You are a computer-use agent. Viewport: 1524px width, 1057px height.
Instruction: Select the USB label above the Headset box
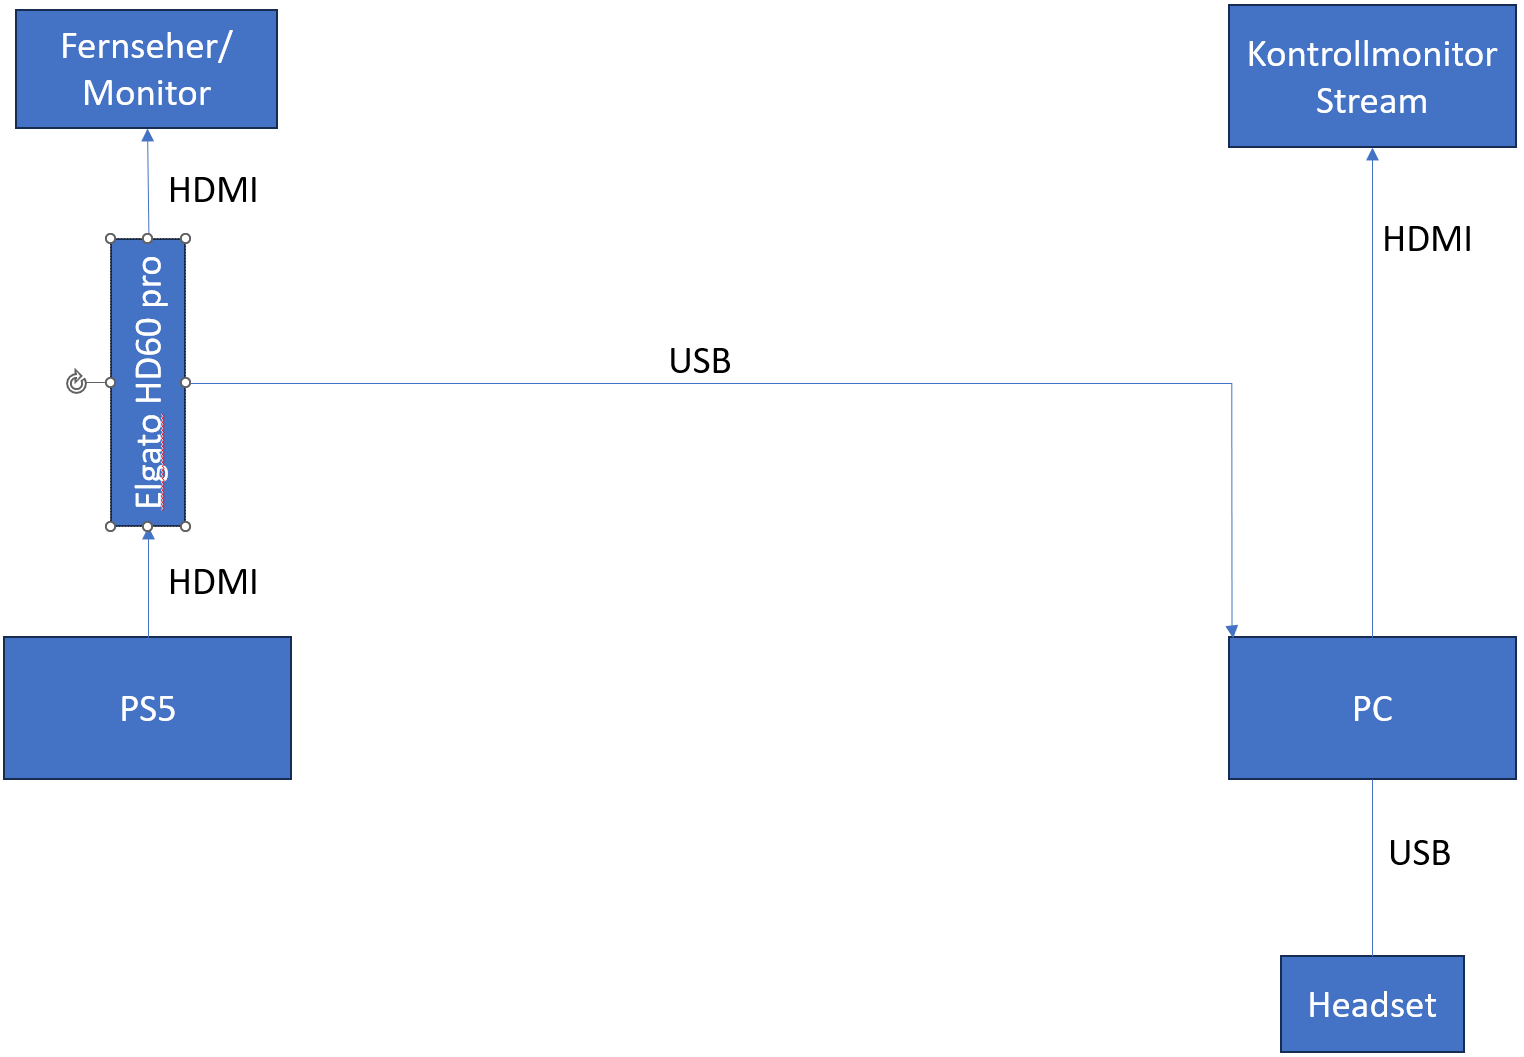[1419, 853]
